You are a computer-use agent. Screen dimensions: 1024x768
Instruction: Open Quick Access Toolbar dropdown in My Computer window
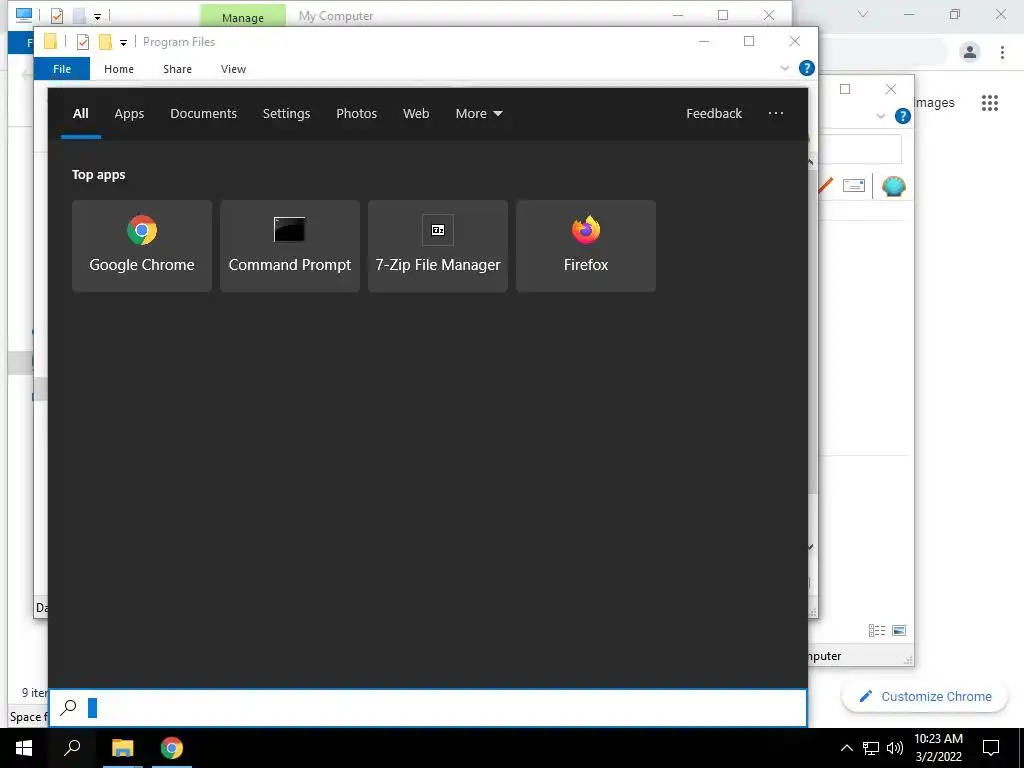coord(97,16)
